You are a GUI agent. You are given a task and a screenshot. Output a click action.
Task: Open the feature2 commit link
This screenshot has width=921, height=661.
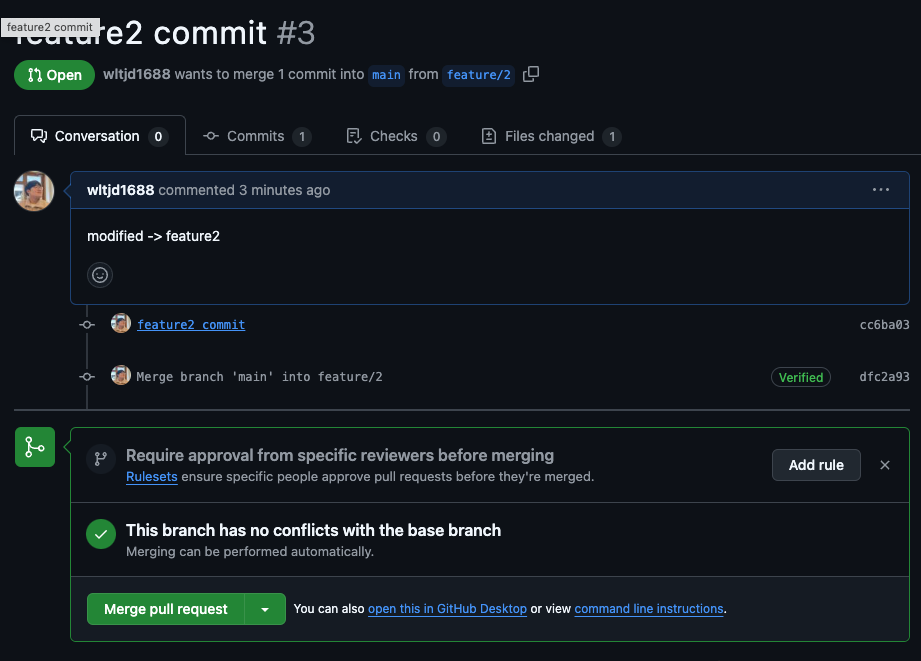point(191,325)
